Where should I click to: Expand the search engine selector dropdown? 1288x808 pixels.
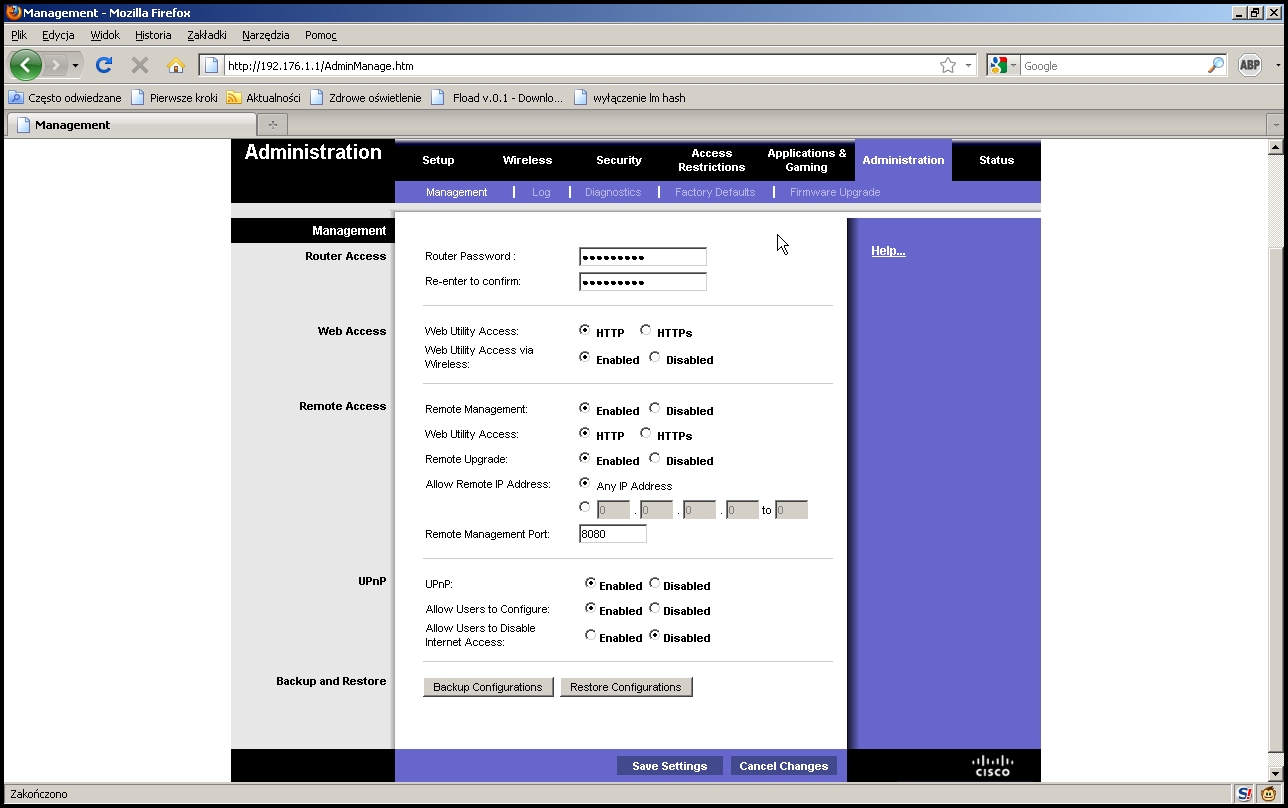(x=1013, y=65)
